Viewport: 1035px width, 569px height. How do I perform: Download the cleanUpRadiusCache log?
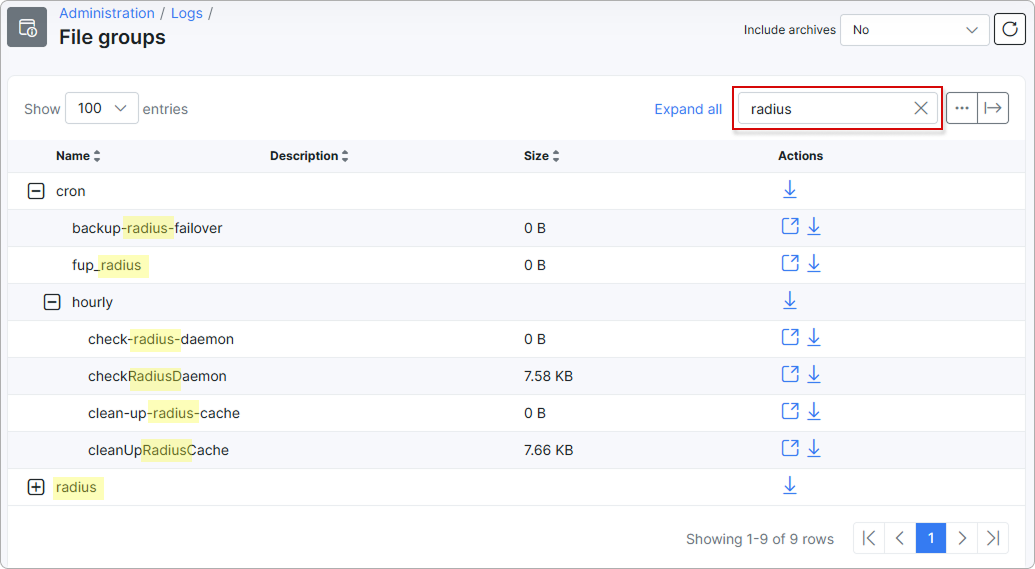814,448
